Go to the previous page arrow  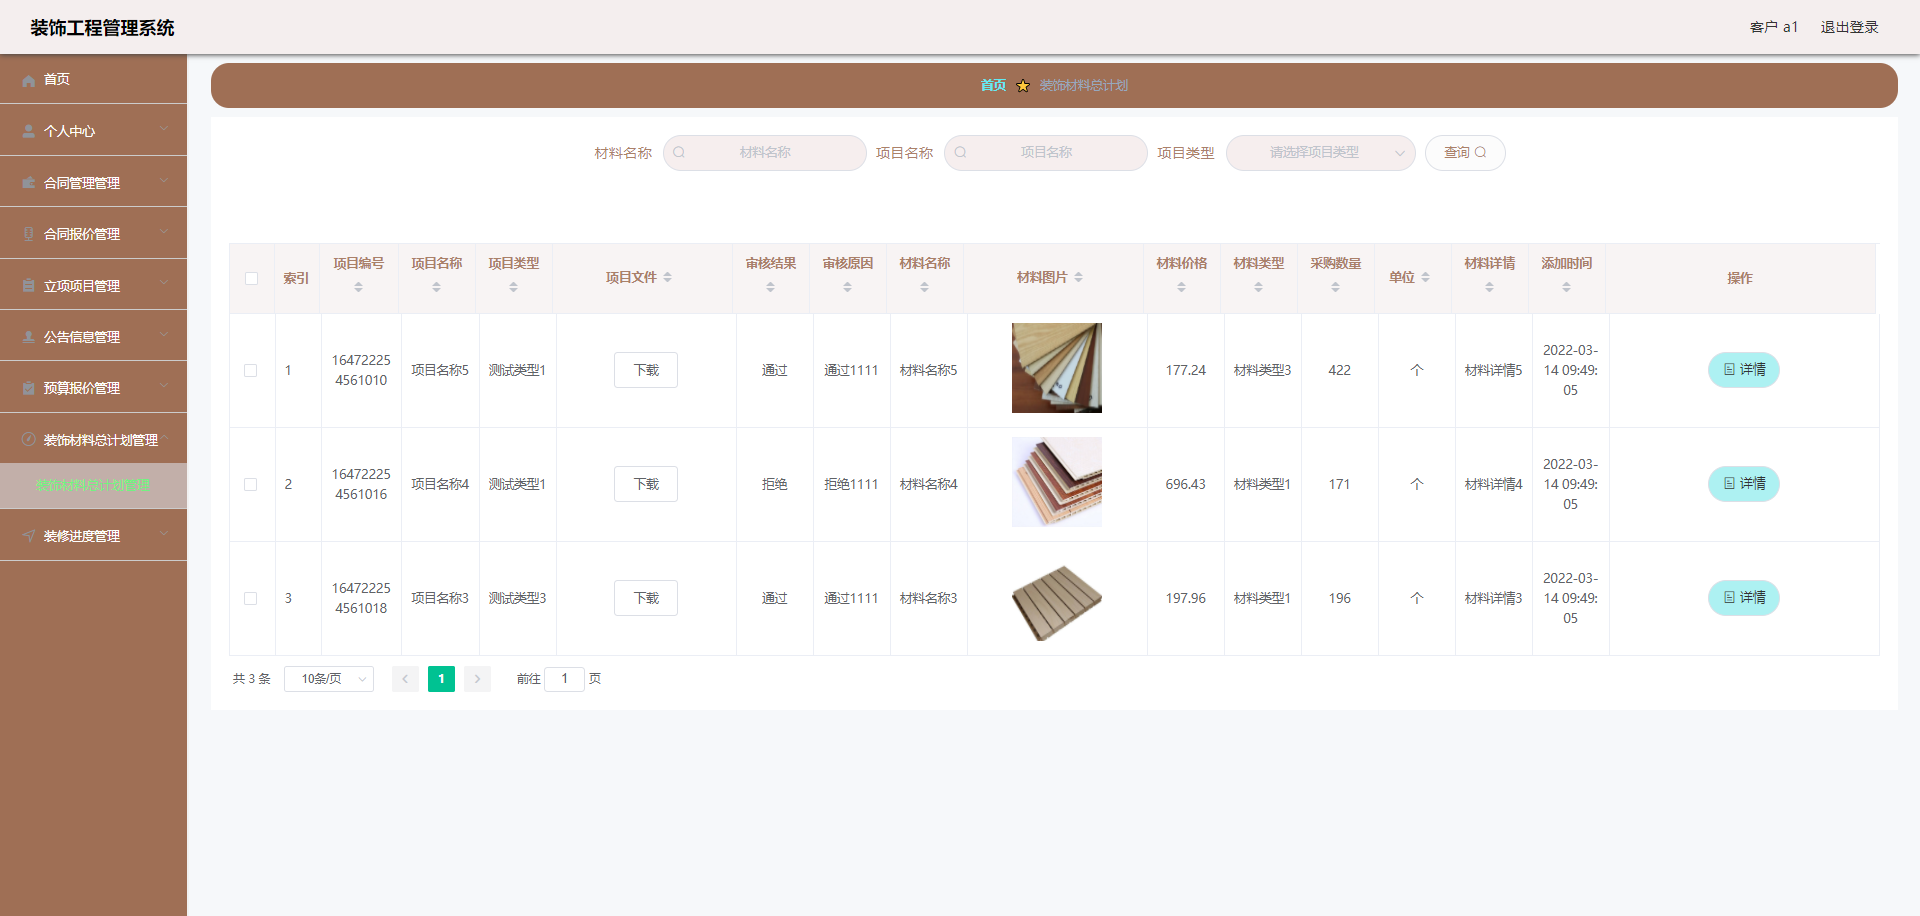[x=405, y=679]
